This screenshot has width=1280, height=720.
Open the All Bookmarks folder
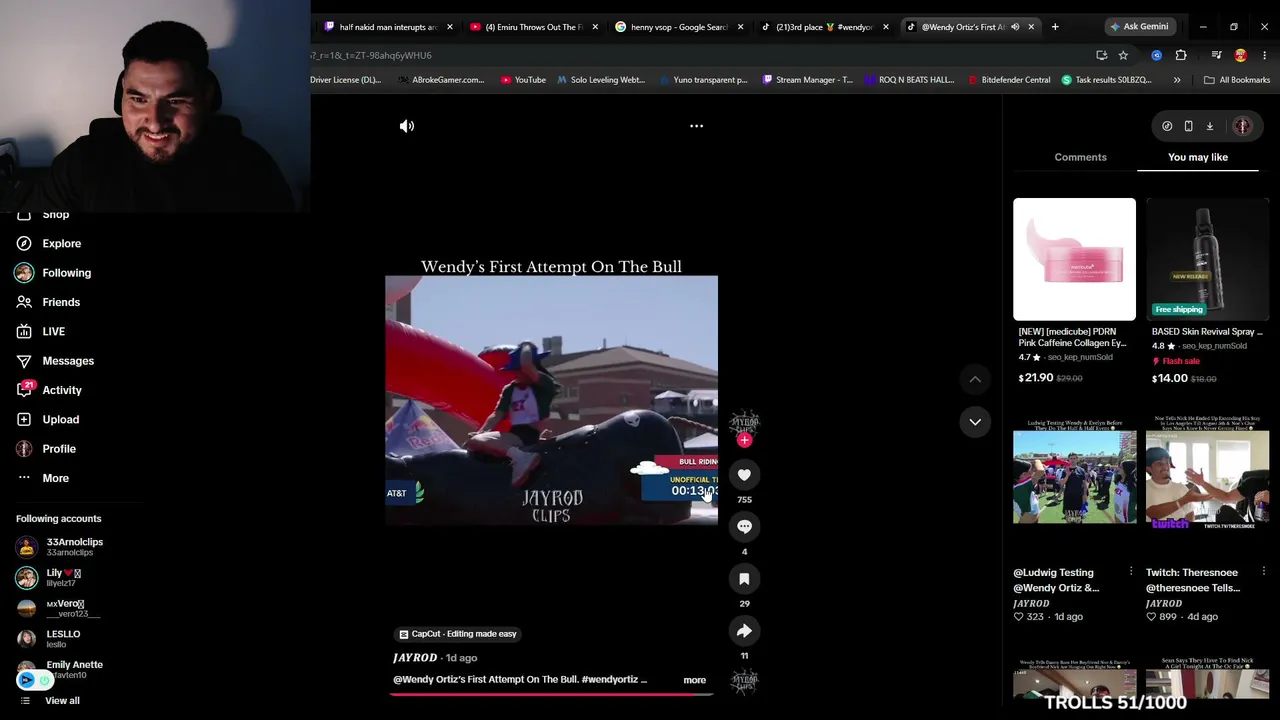(1237, 80)
